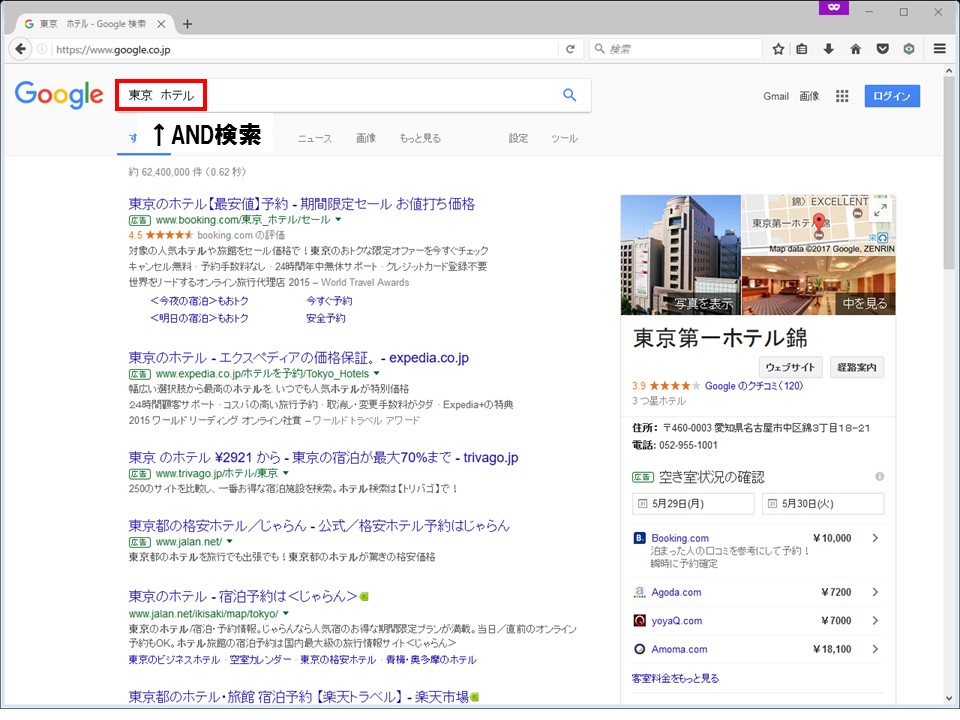Click the ログイン button
The image size is (960, 720).
pyautogui.click(x=892, y=96)
